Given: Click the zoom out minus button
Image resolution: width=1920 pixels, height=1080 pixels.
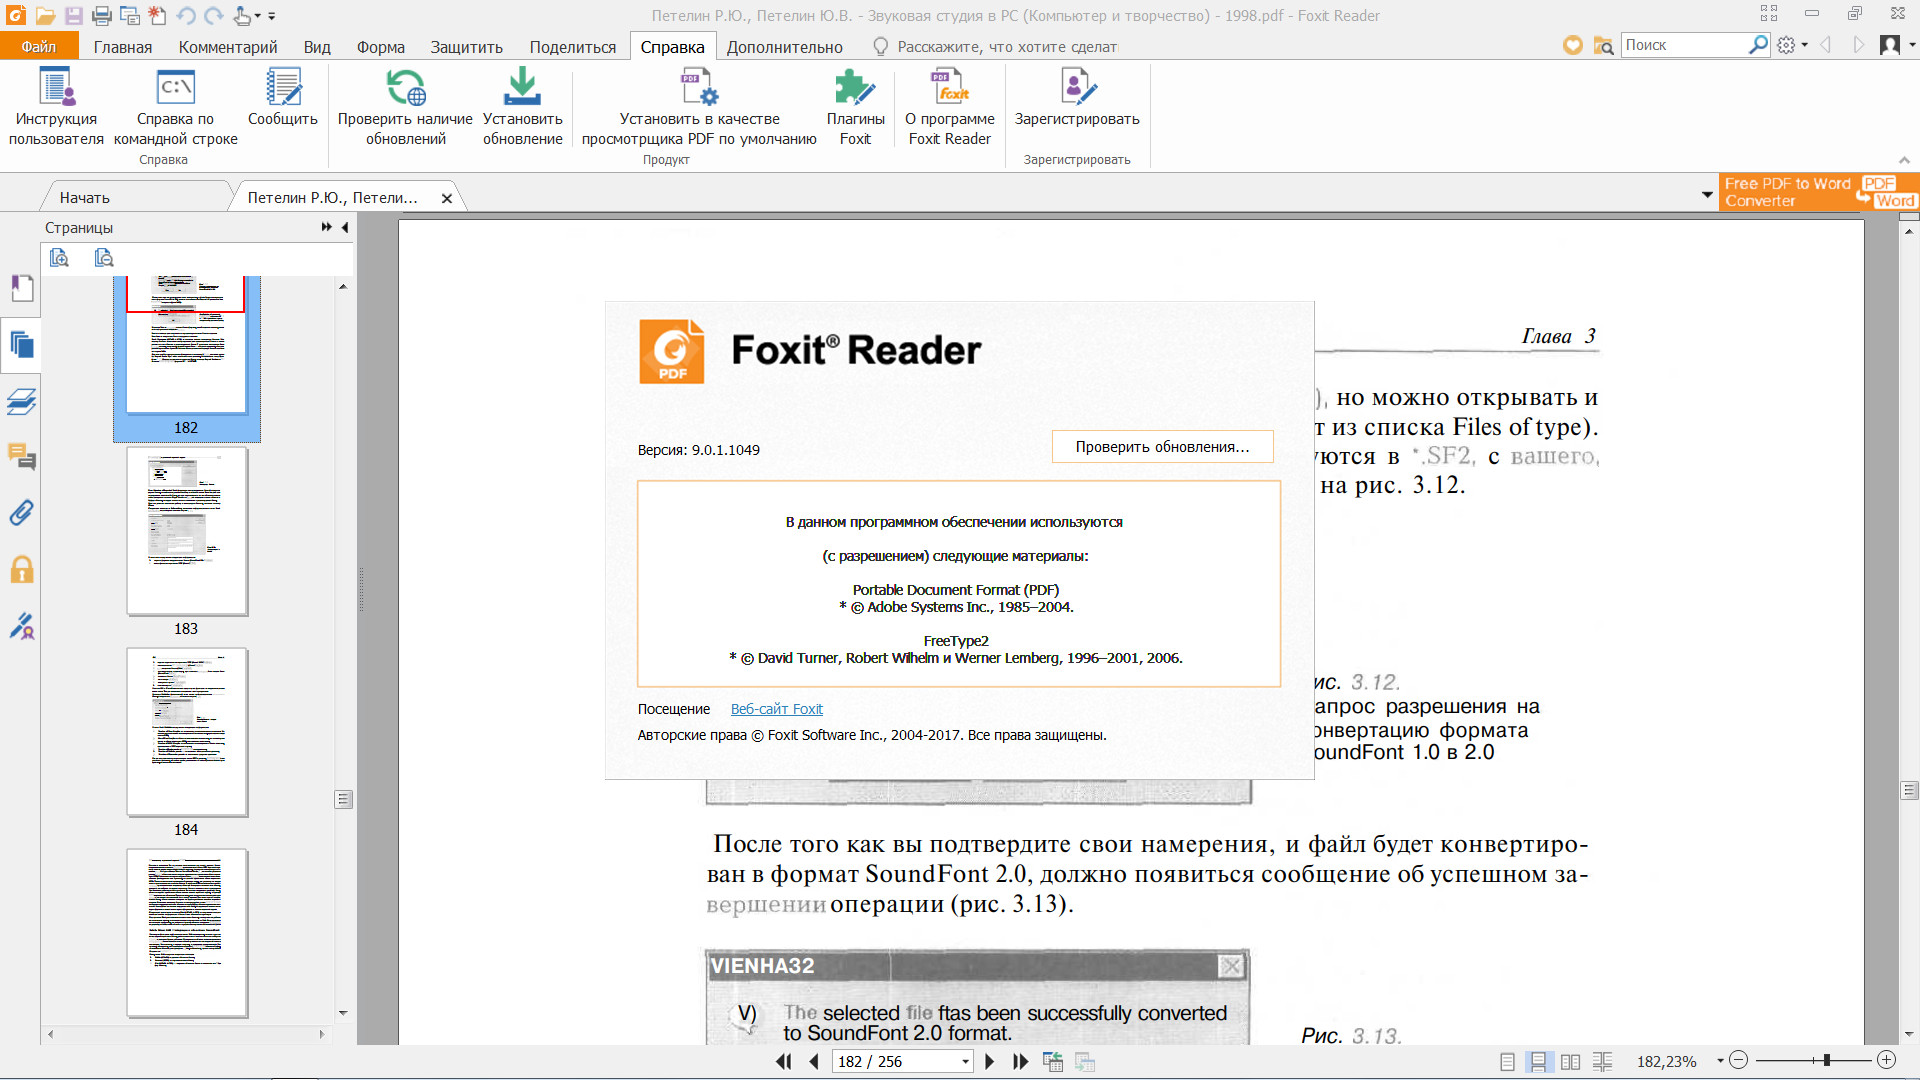Looking at the screenshot, I should coord(1739,1060).
